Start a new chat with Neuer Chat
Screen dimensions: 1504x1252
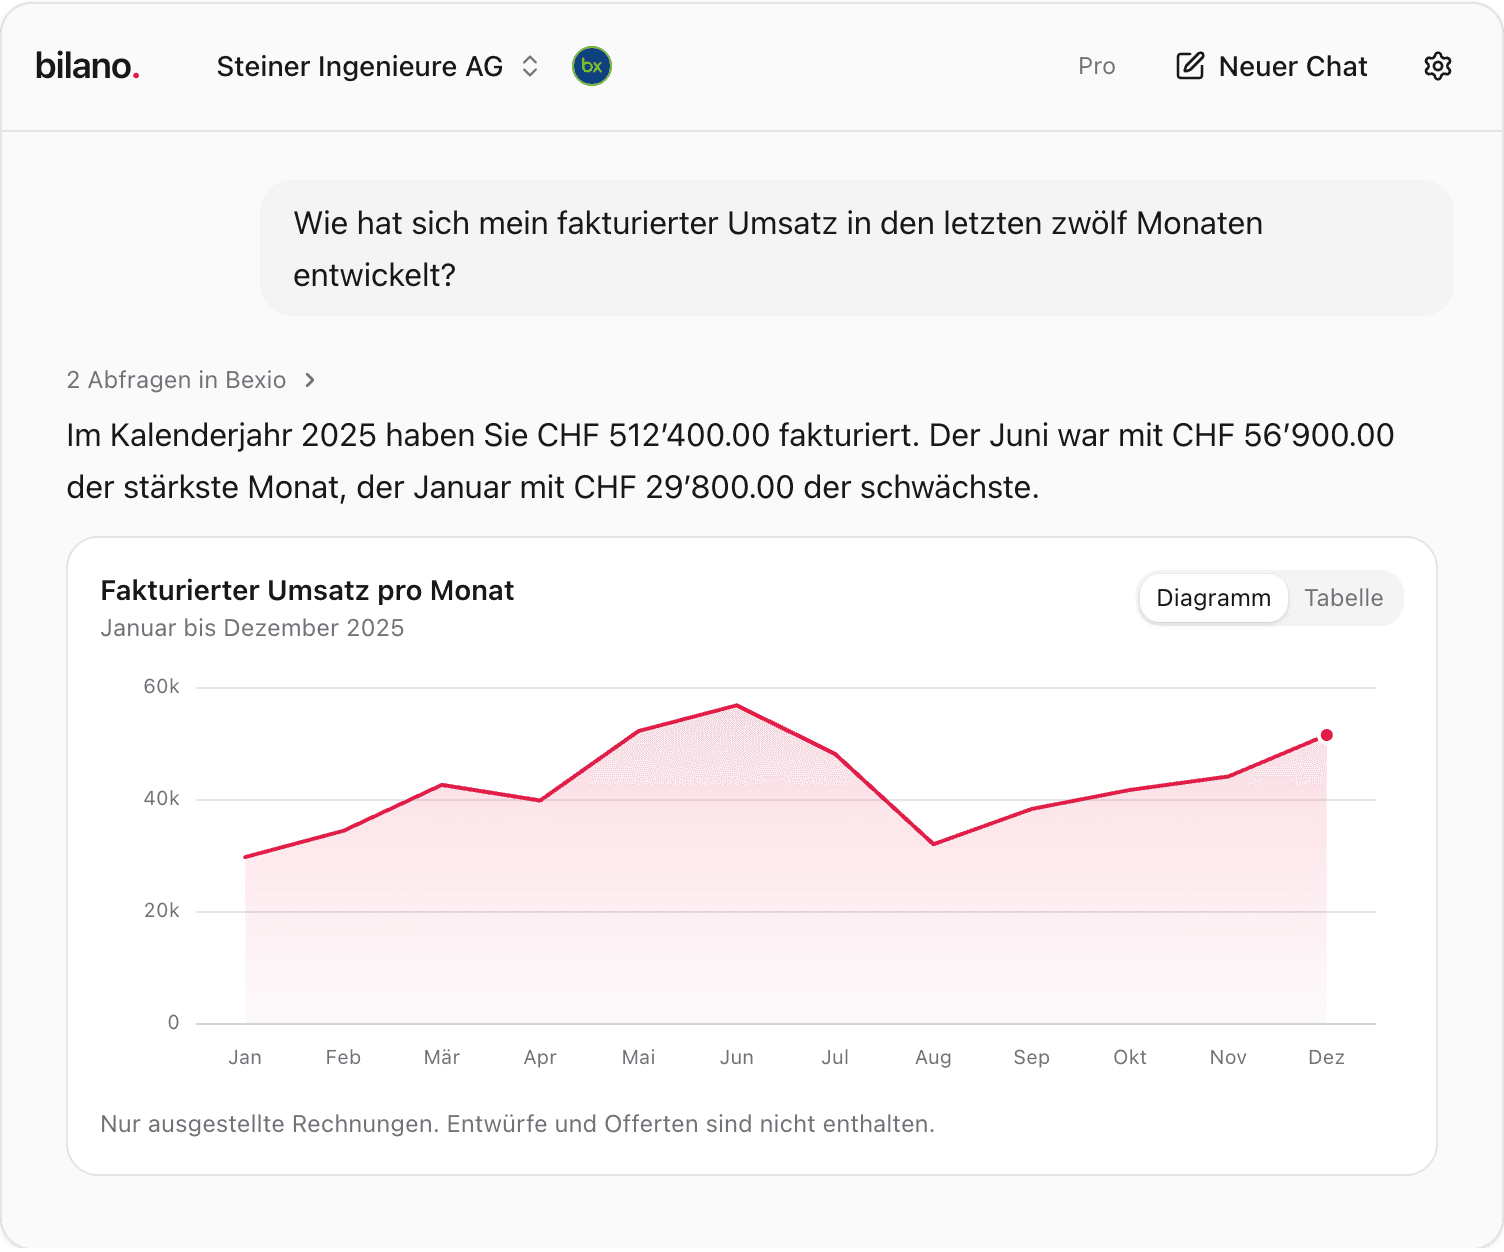pos(1271,66)
